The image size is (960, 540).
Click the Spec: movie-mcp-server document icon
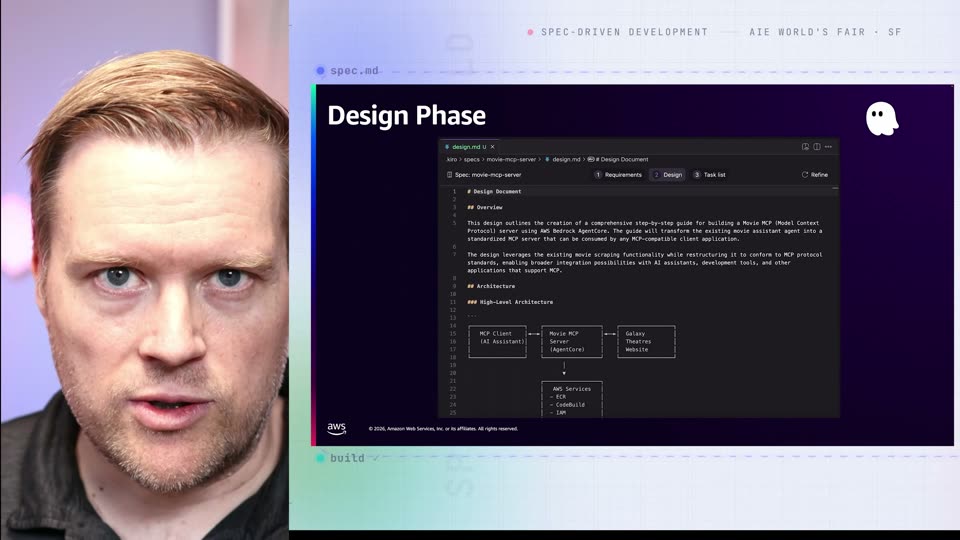(x=449, y=175)
